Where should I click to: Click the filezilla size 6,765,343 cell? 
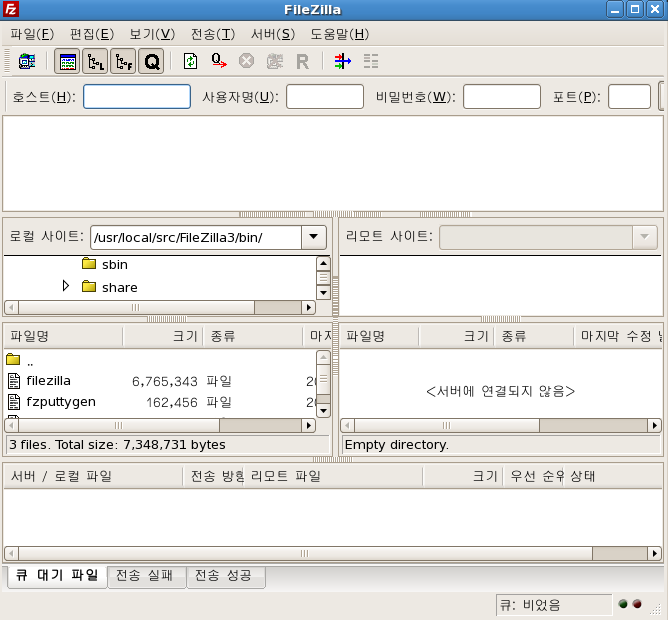(164, 381)
